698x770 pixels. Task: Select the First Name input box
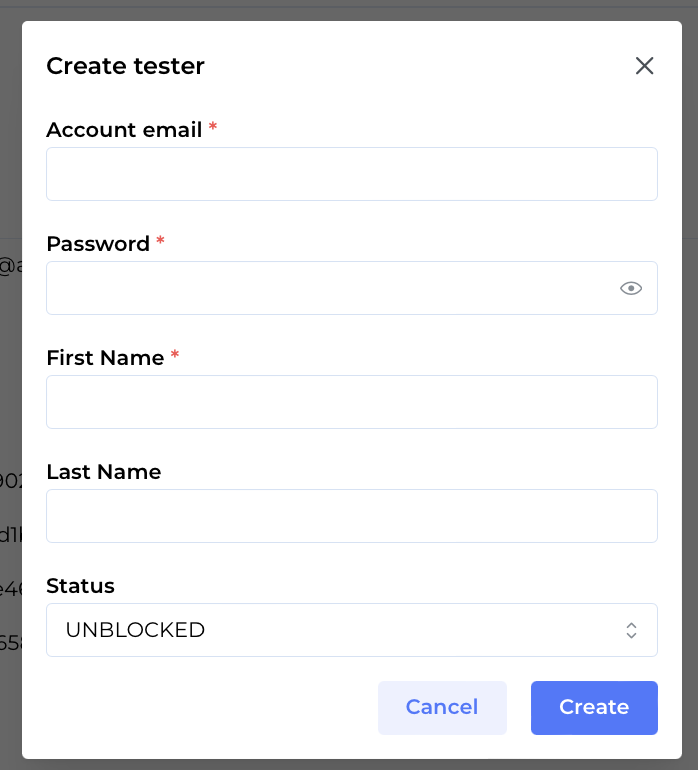tap(351, 402)
